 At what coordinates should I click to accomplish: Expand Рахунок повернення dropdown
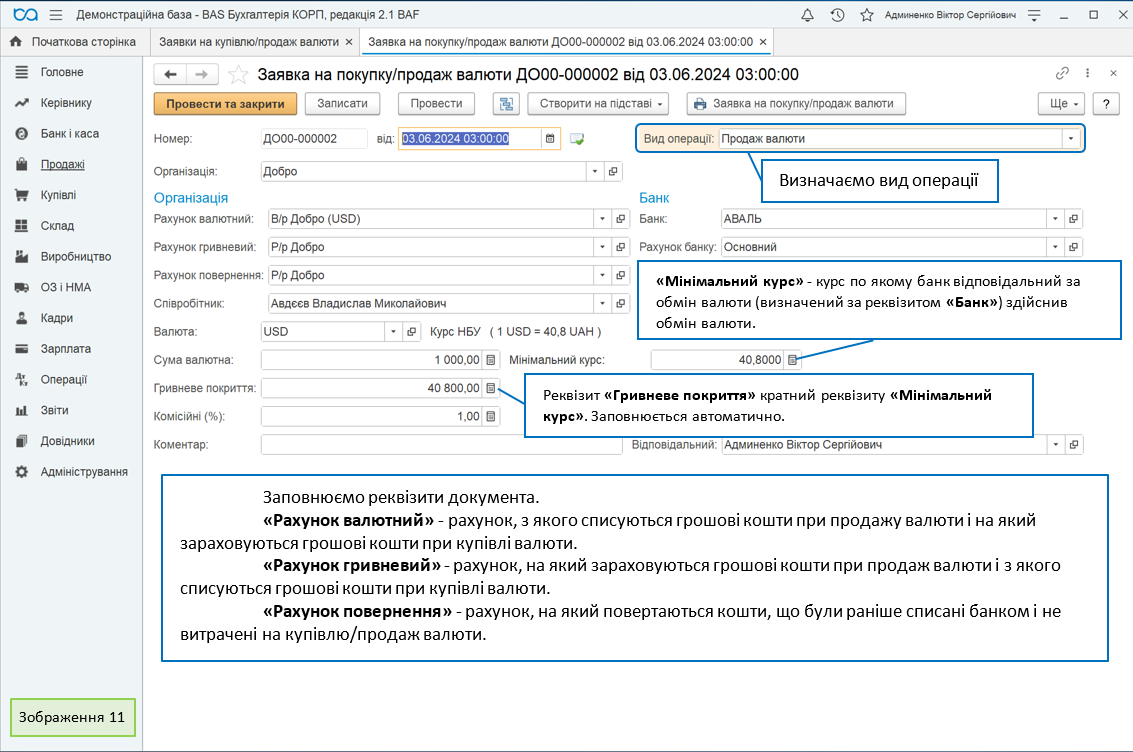[x=602, y=275]
